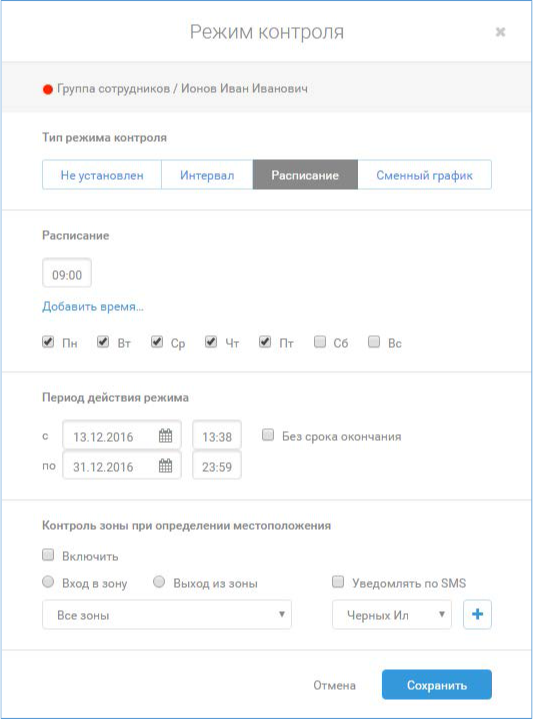Enable the Сб weekday checkbox
Screen dimensions: 533x719
pos(320,342)
